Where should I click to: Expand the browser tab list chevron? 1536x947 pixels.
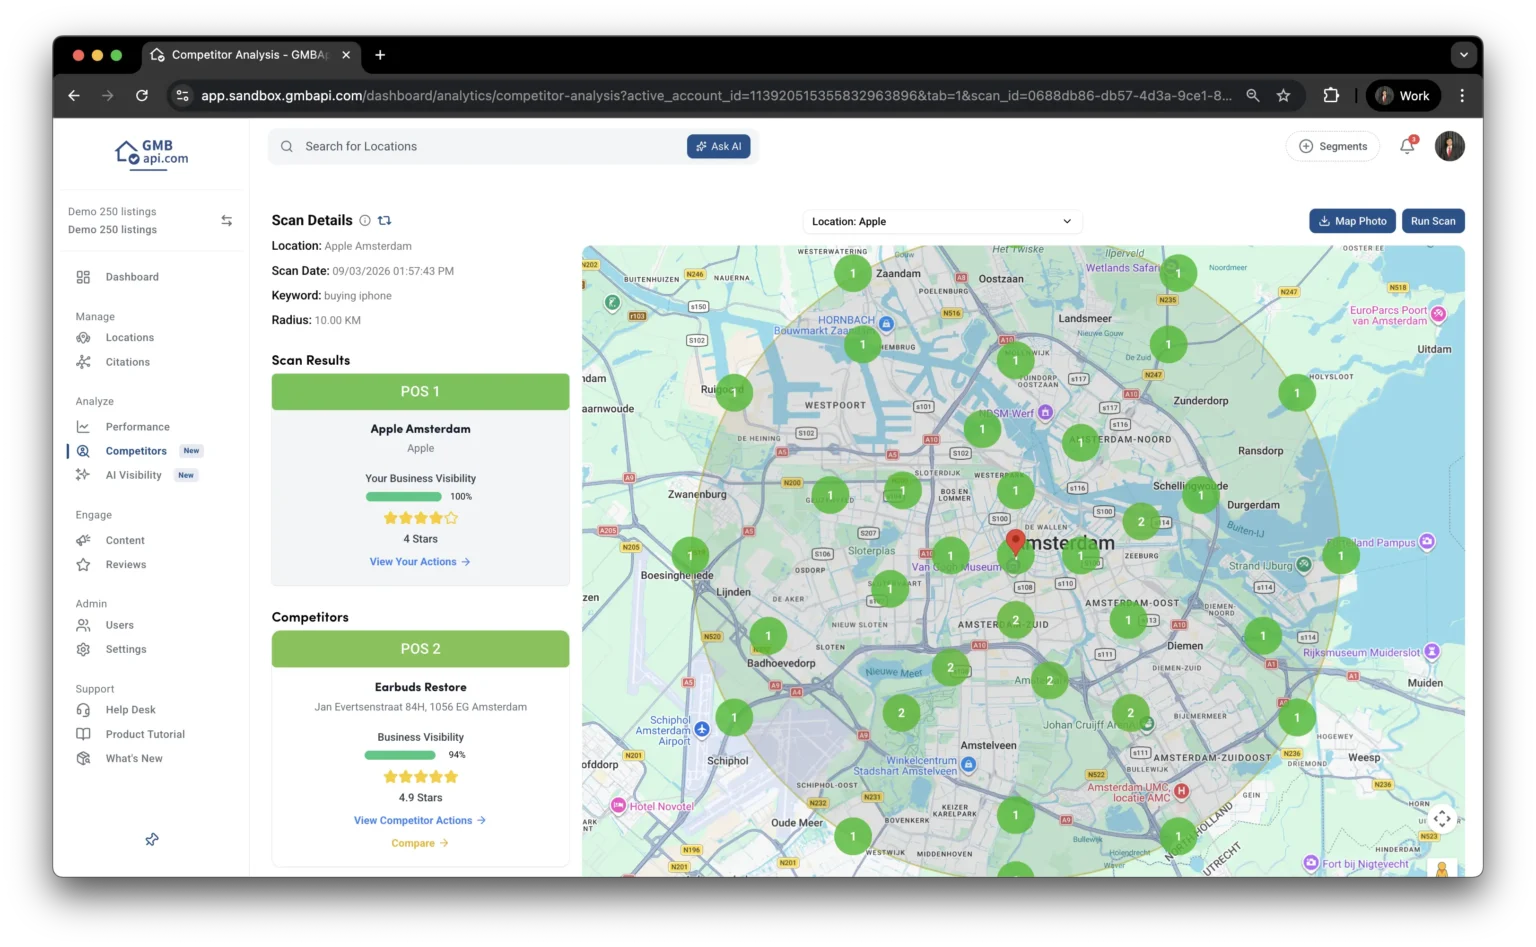point(1463,55)
